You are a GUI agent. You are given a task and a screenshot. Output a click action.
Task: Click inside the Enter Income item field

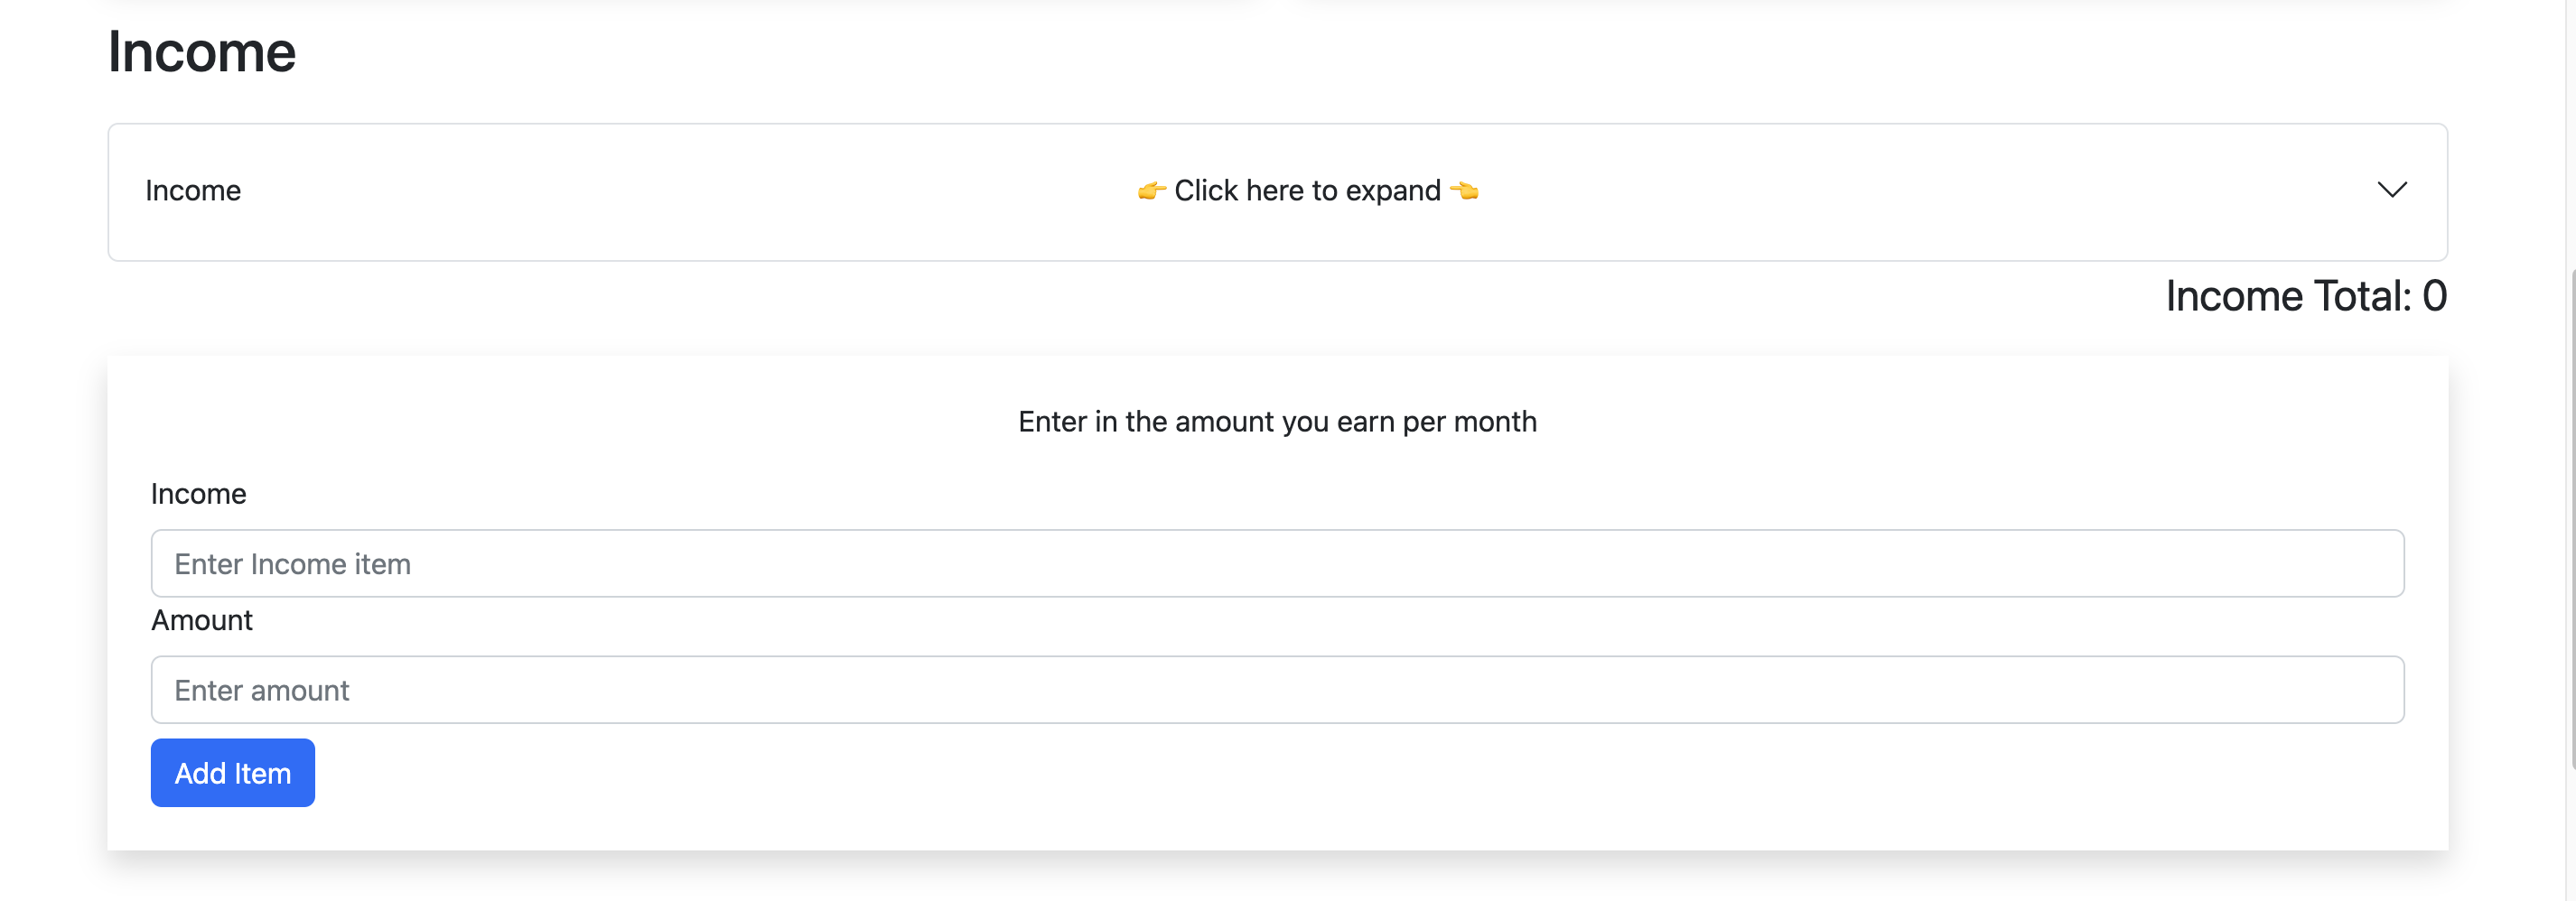pos(1277,563)
